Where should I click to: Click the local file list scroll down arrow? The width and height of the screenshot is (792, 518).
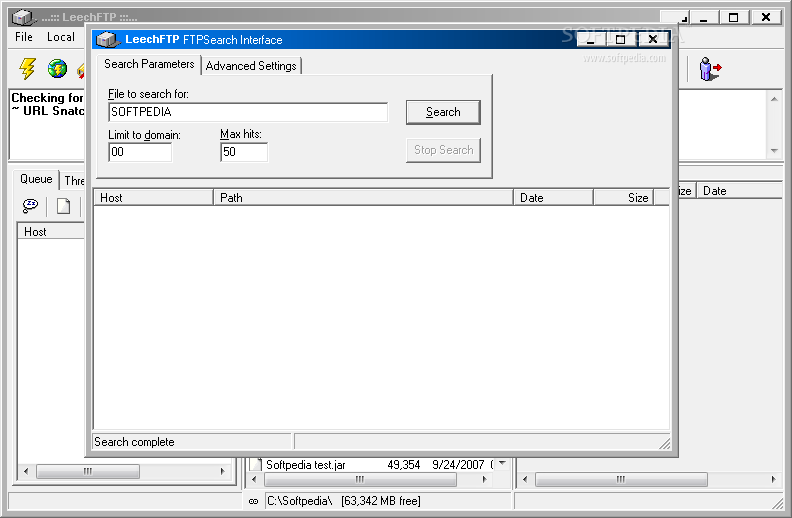(x=502, y=463)
